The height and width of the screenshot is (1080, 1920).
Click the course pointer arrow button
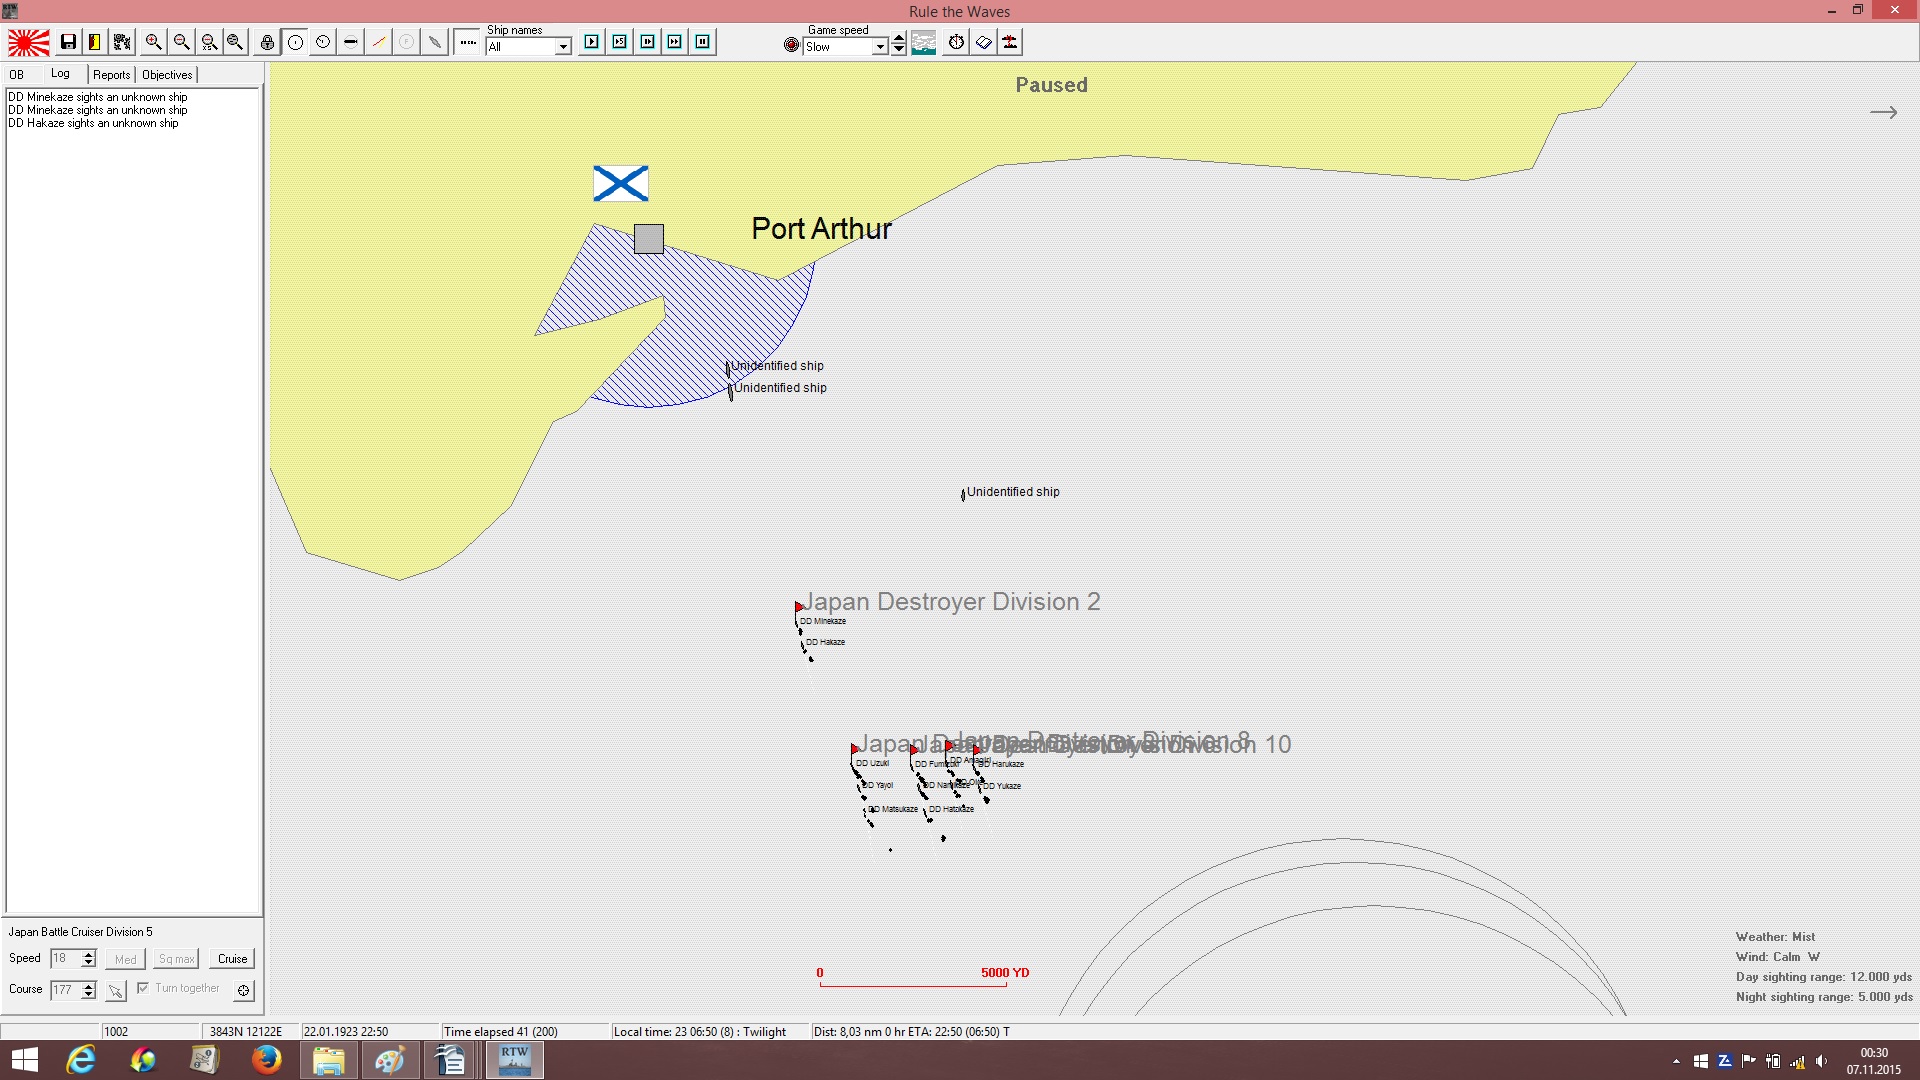(x=116, y=991)
